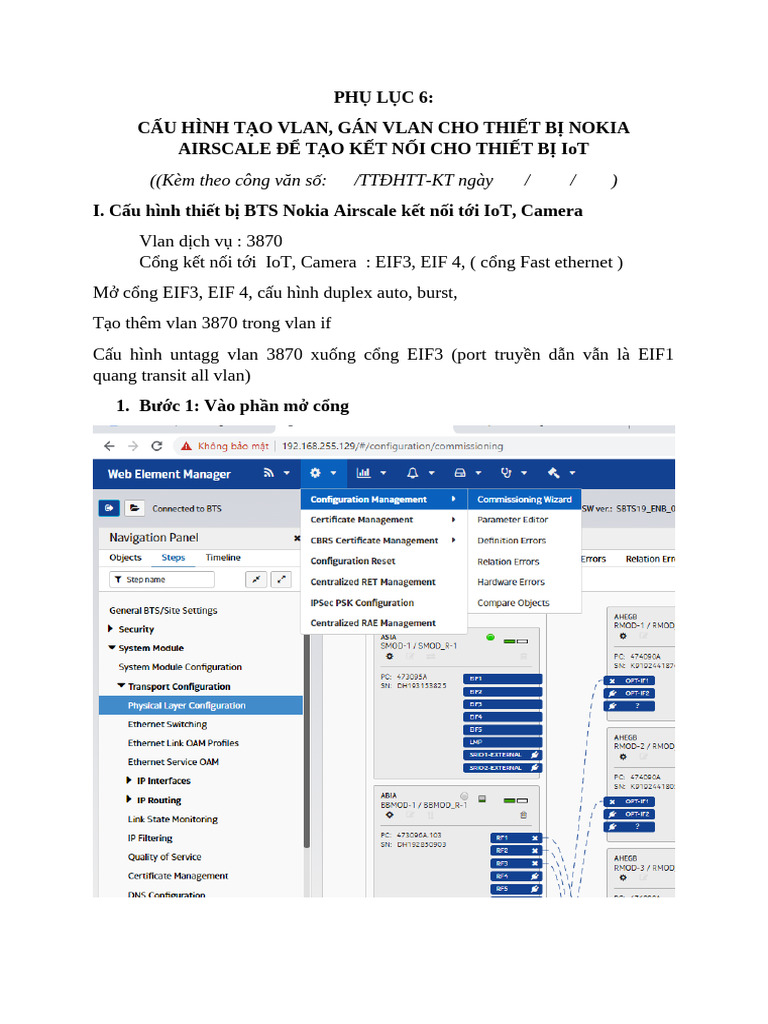Screen dimensions: 768x1024
Task: Select Compare Objects in submenu
Action: point(524,603)
